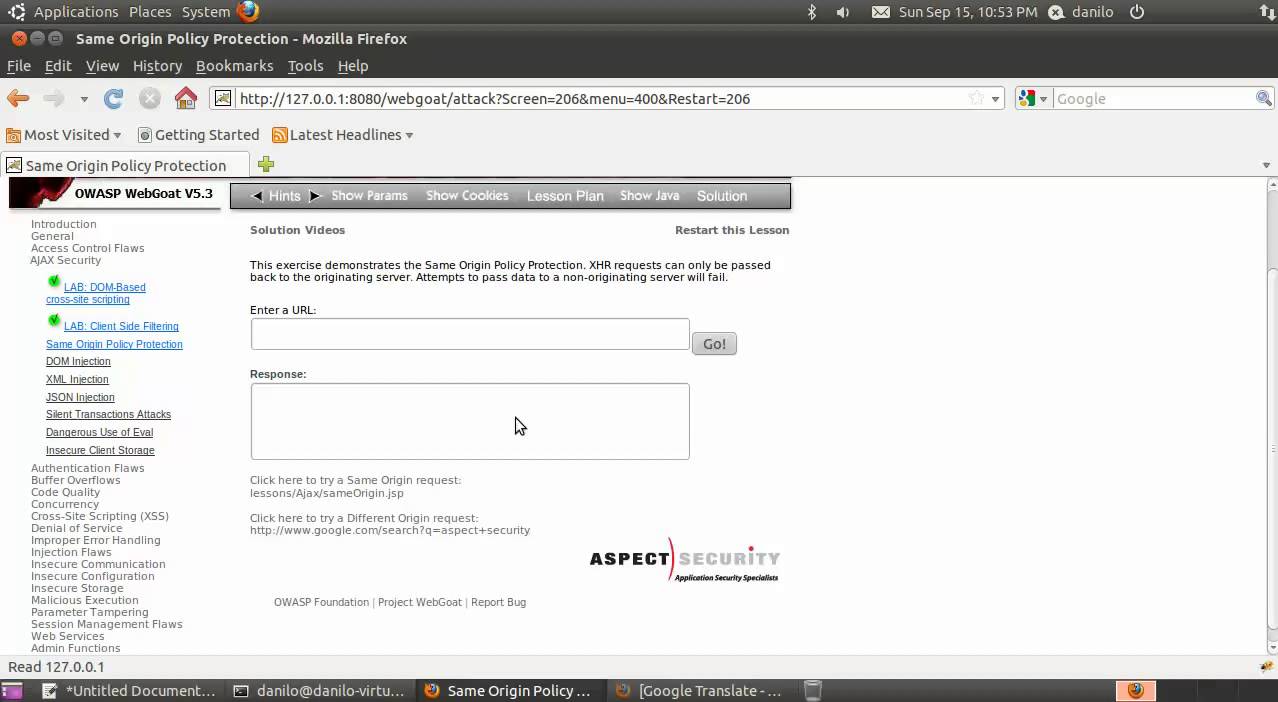Screen dimensions: 1278x702
Task: Open the Edit menu
Action: 58,66
